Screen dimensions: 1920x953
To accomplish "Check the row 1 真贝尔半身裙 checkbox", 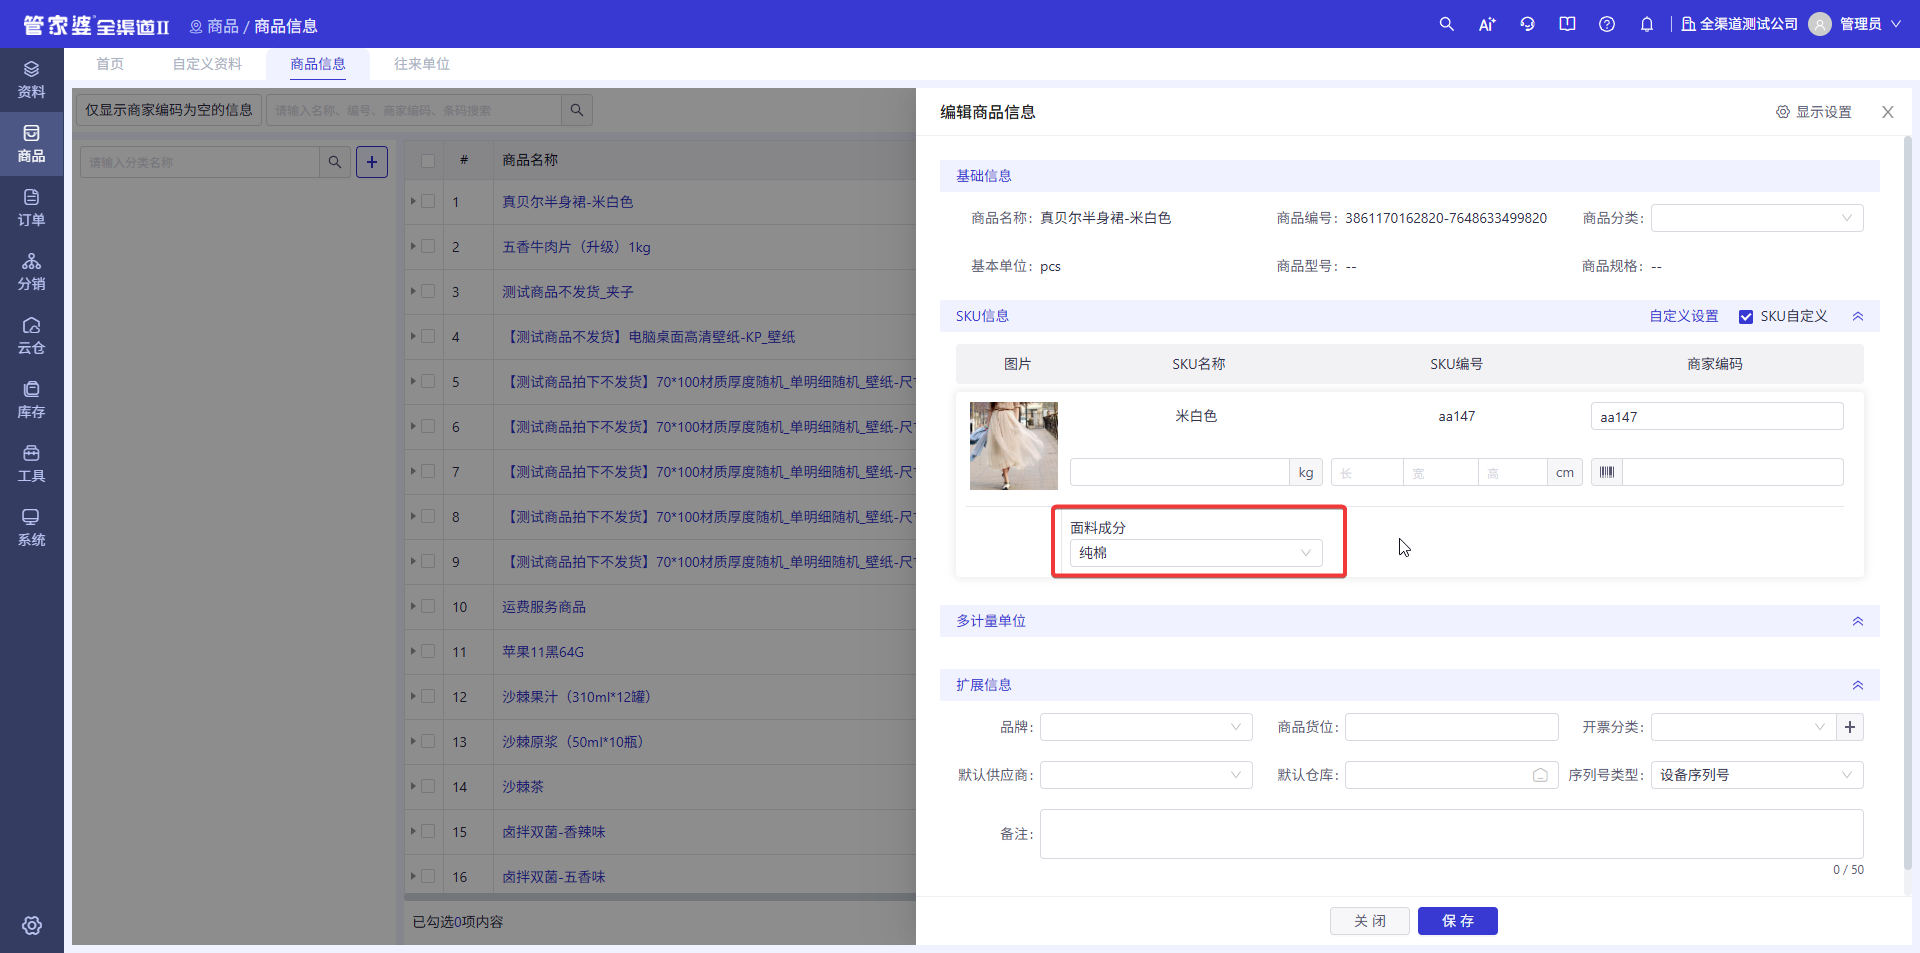I will coord(428,201).
